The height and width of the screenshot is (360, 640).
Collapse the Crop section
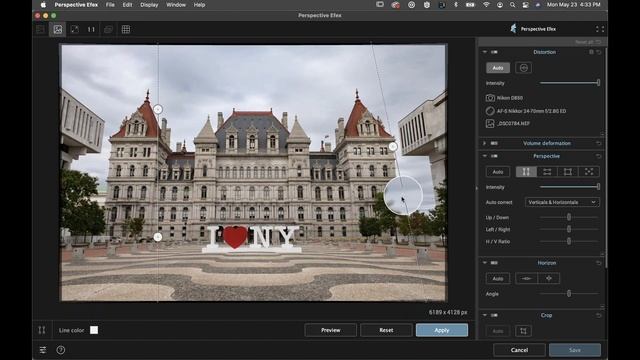pyautogui.click(x=484, y=315)
